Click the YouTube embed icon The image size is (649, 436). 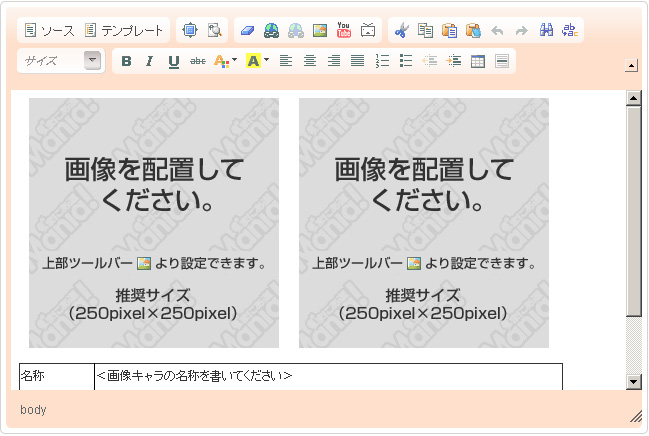point(344,31)
